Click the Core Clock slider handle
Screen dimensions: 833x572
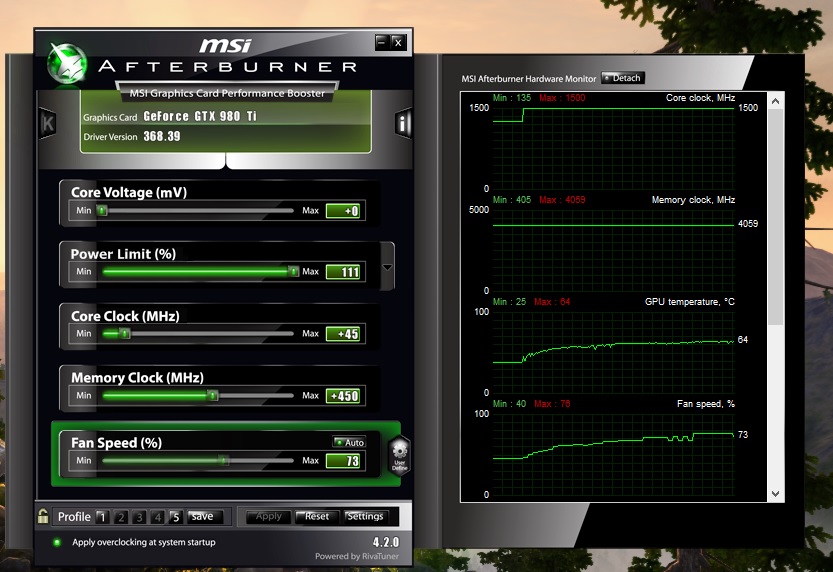(x=124, y=334)
